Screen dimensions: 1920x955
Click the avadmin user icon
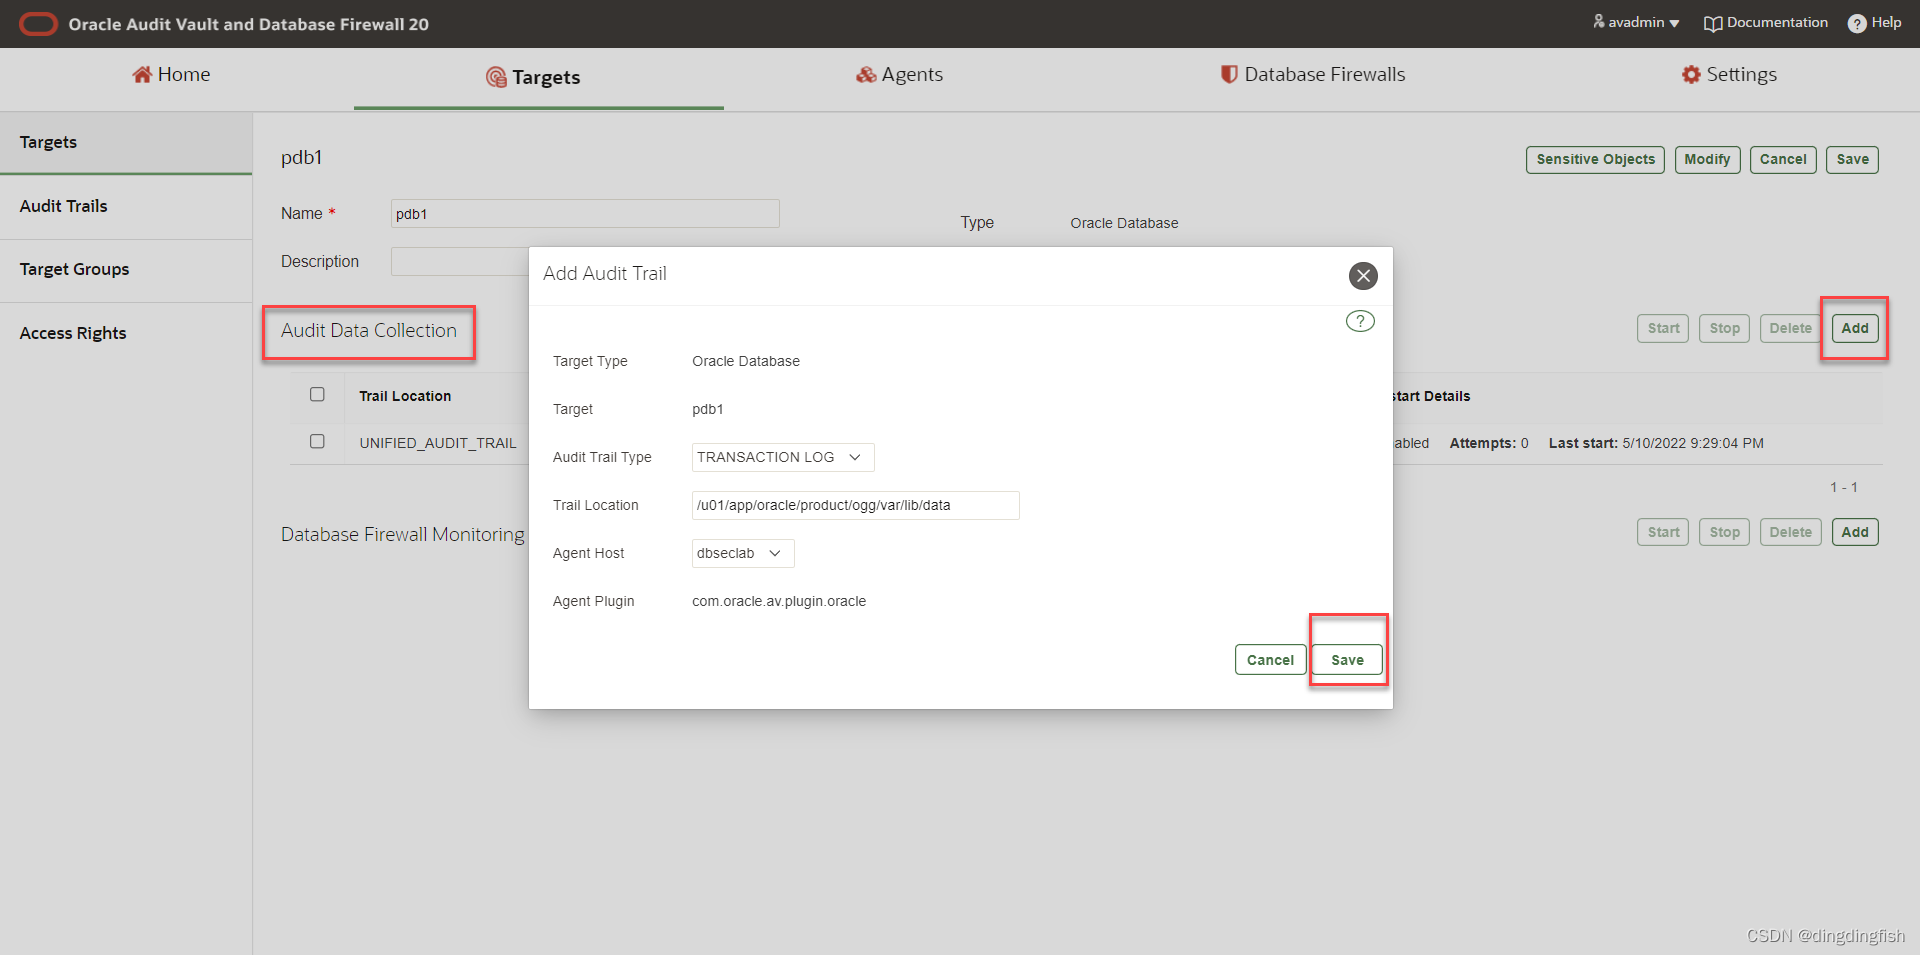[x=1599, y=21]
